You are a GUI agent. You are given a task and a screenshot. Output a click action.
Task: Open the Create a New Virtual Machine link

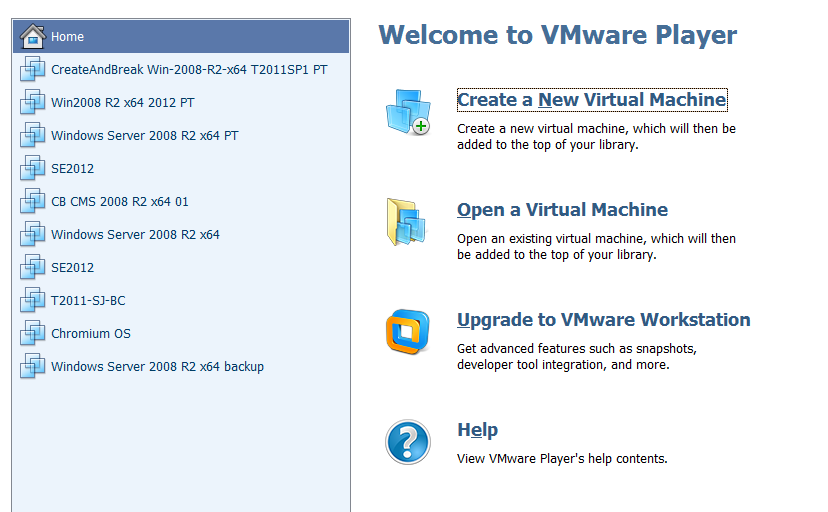click(591, 100)
